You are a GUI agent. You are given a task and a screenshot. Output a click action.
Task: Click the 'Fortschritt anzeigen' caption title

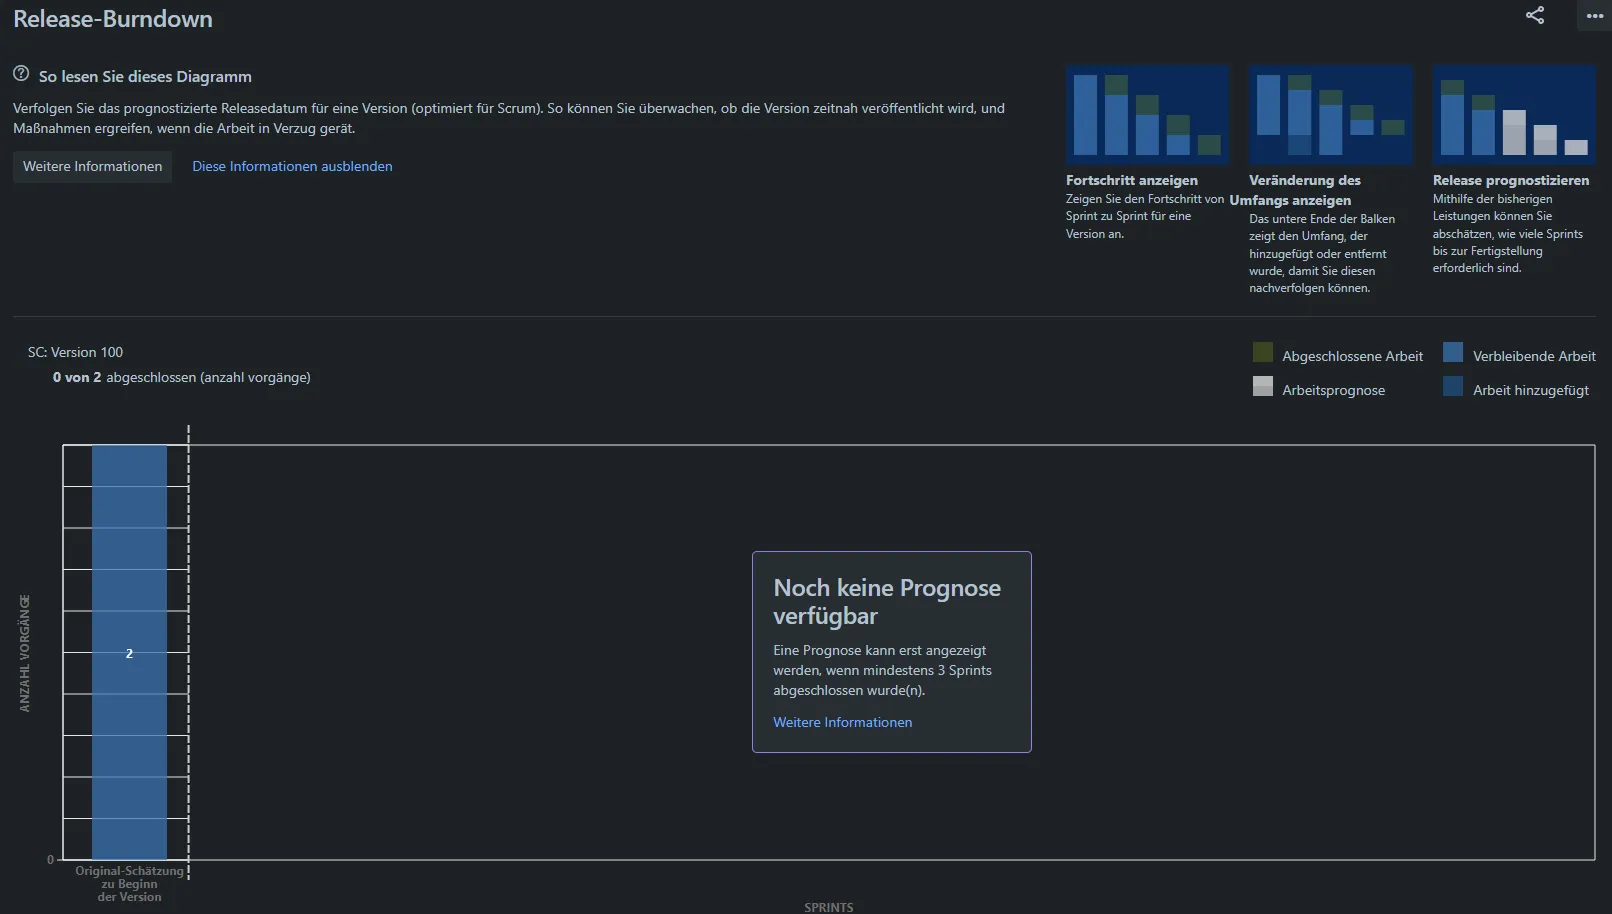[x=1132, y=180]
